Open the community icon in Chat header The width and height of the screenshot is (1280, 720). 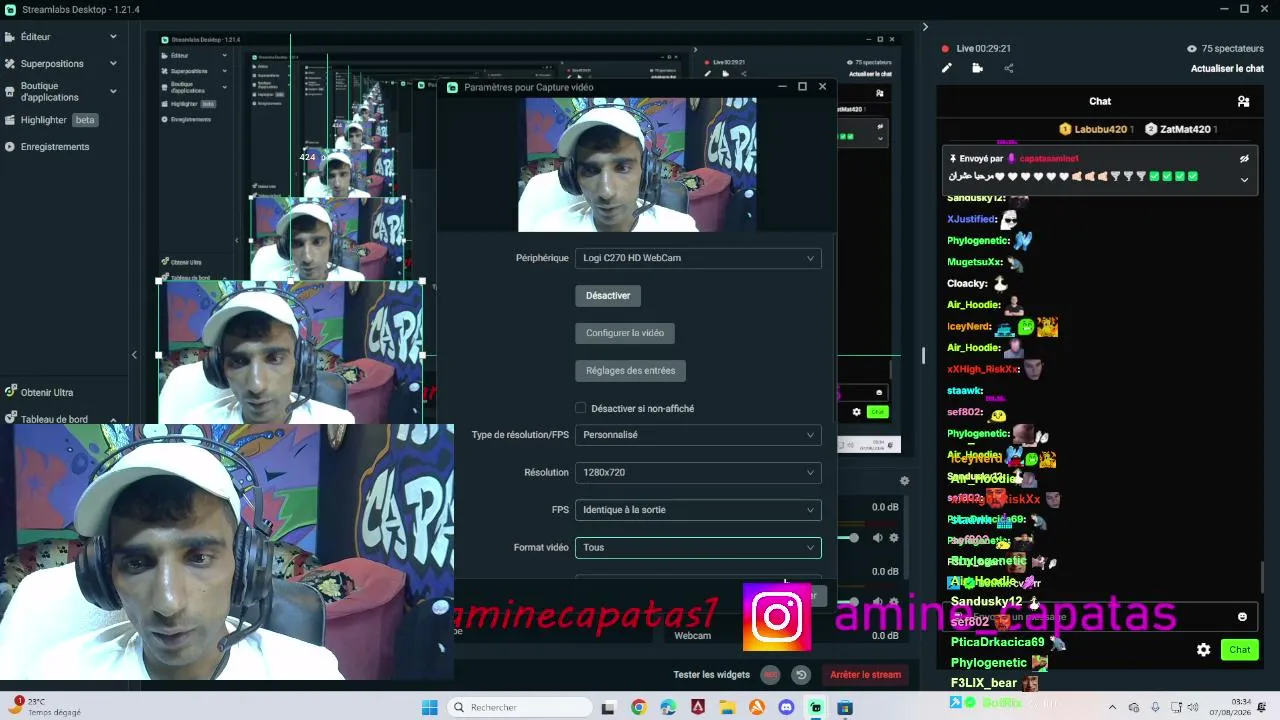click(1243, 101)
